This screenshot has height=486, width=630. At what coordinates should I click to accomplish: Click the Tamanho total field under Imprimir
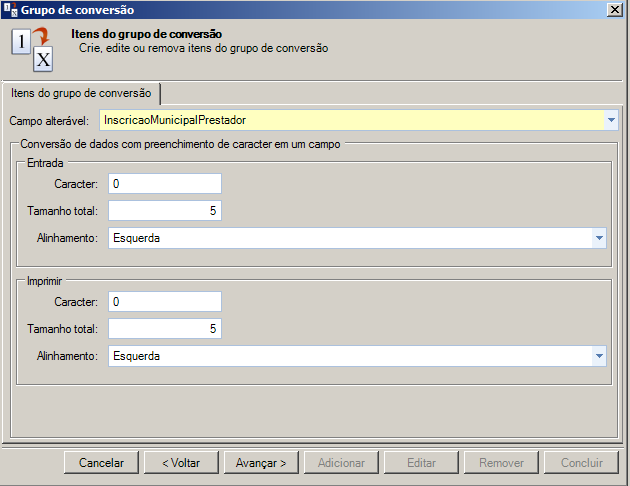pyautogui.click(x=165, y=329)
